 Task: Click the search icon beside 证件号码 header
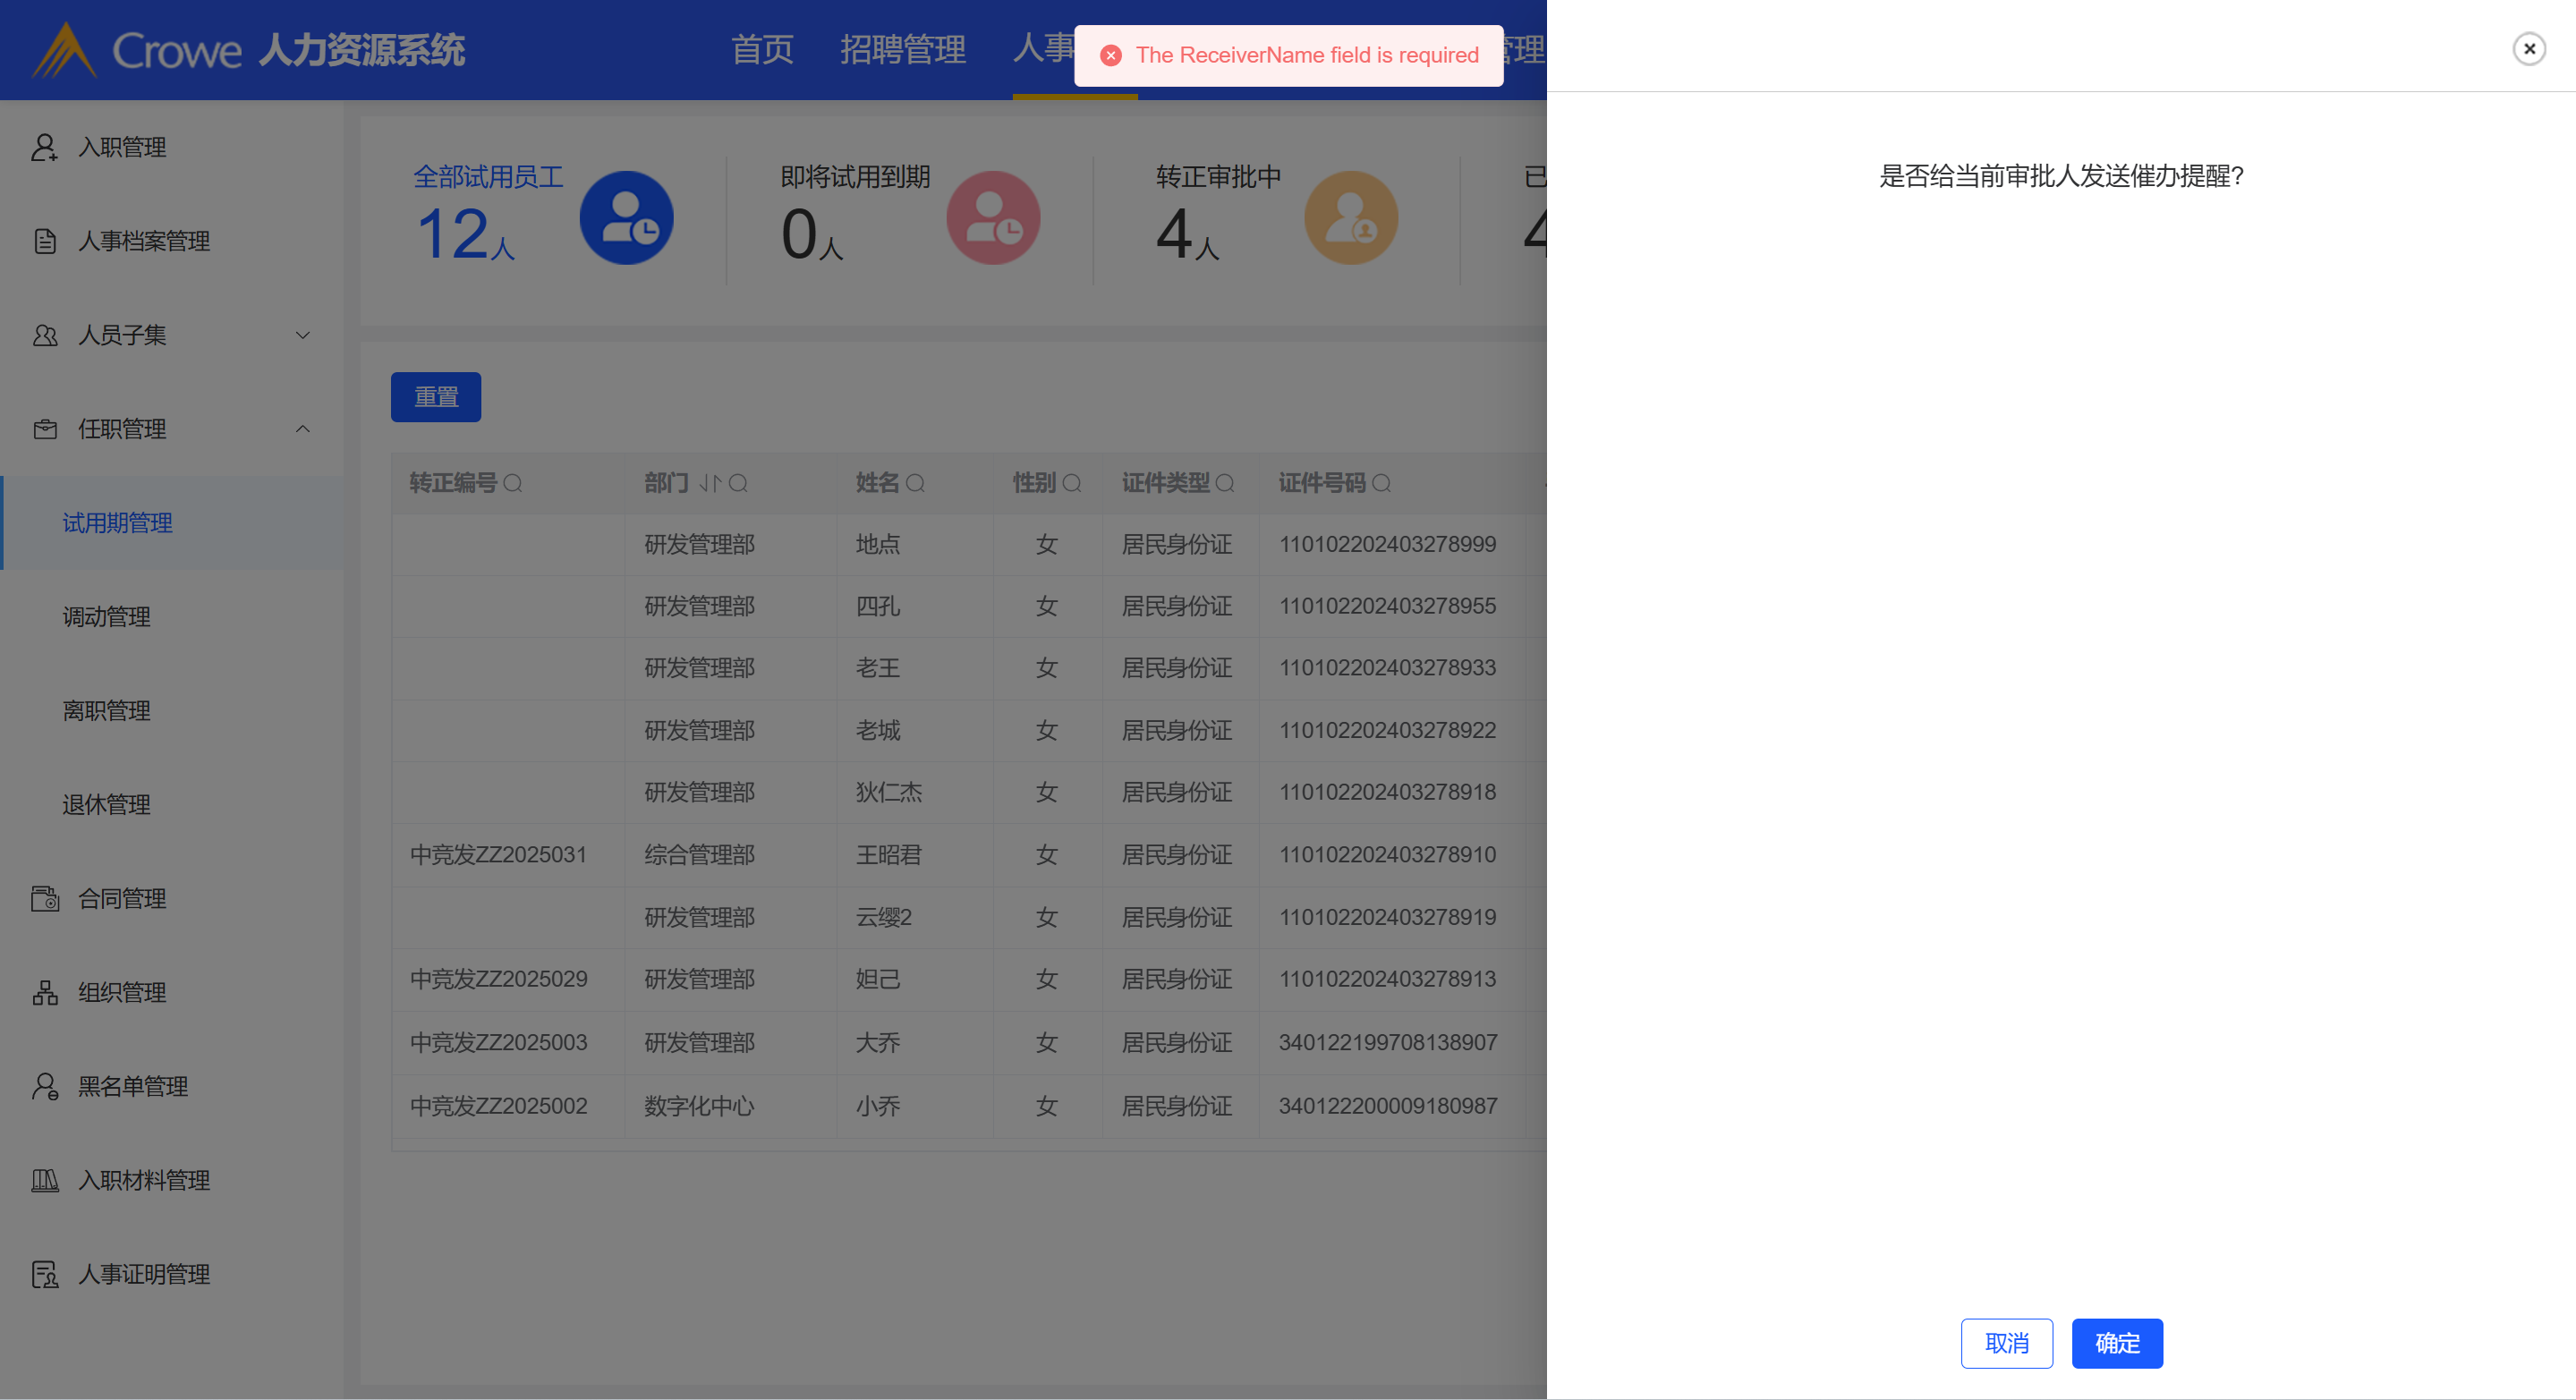pos(1381,483)
